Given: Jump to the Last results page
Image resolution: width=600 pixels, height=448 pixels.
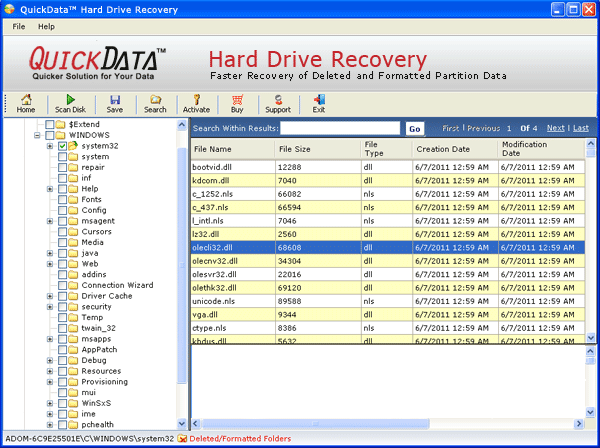Looking at the screenshot, I should 581,128.
